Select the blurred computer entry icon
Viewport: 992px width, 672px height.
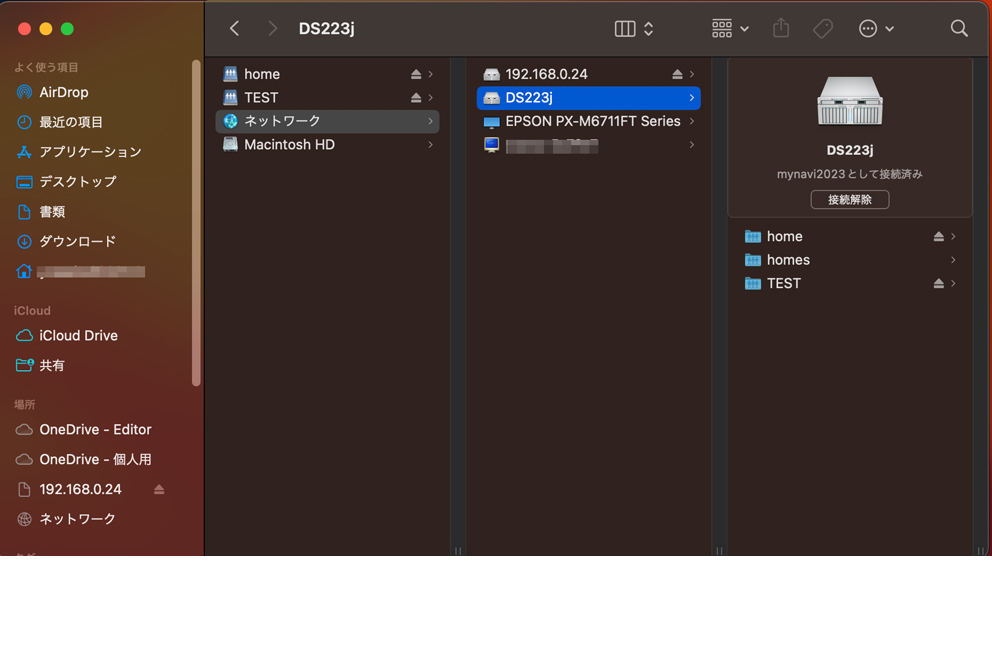(x=492, y=145)
